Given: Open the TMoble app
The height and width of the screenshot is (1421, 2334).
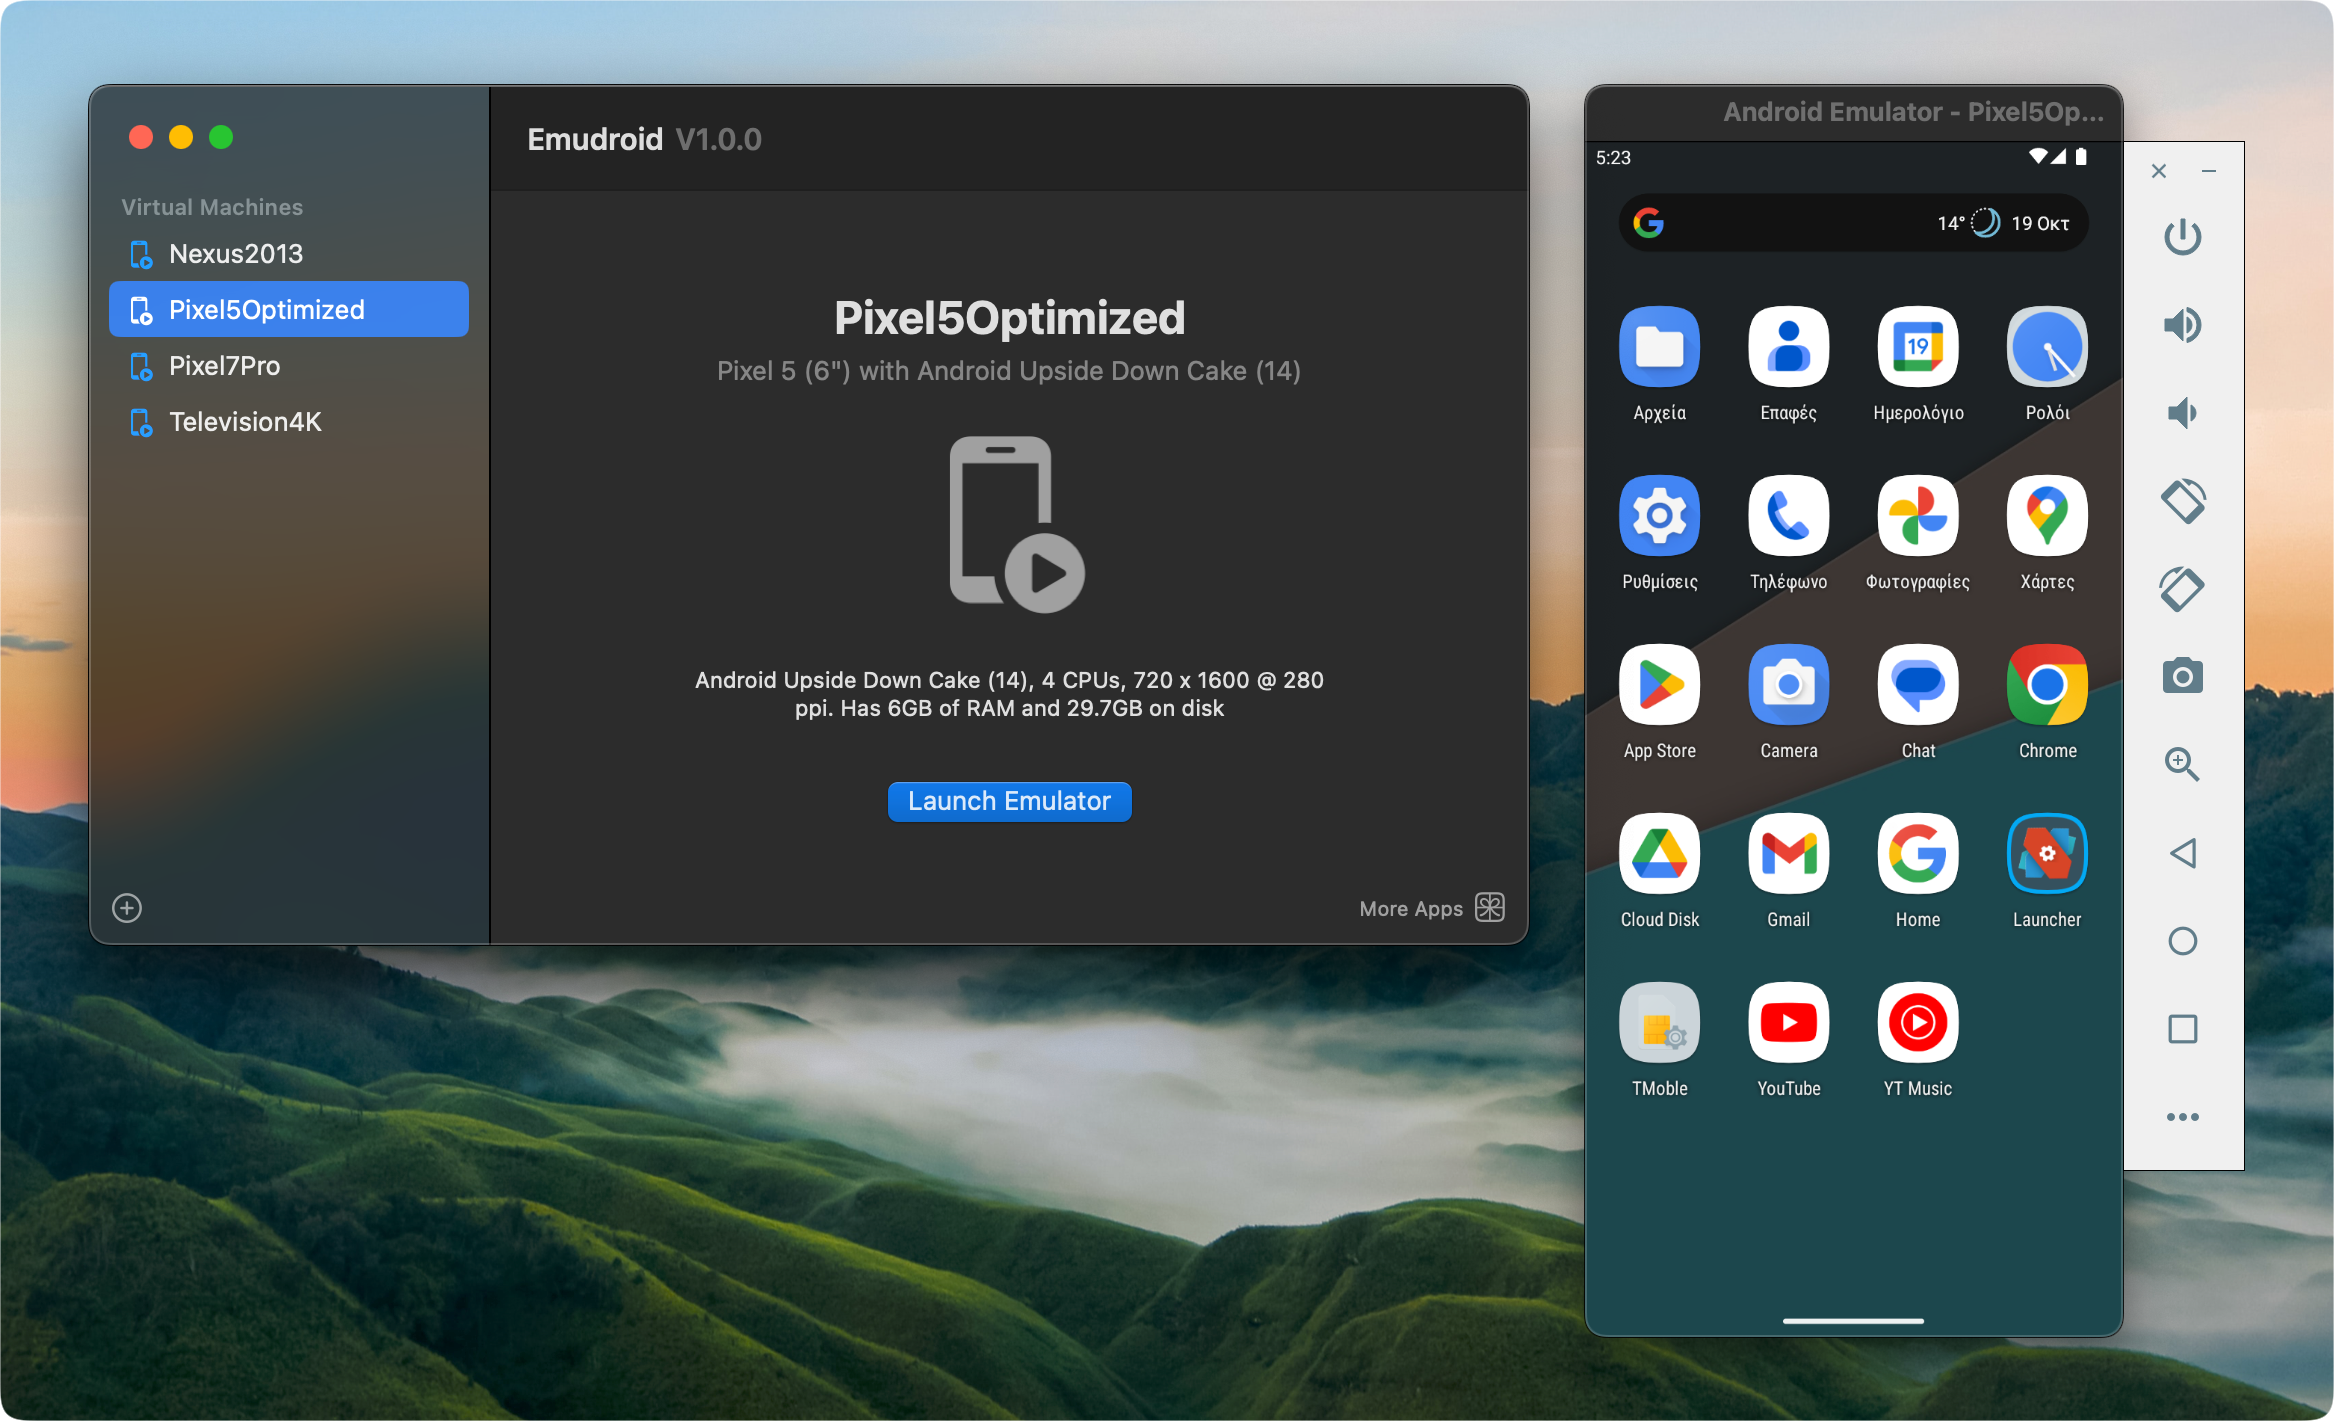Looking at the screenshot, I should coord(1659,1040).
